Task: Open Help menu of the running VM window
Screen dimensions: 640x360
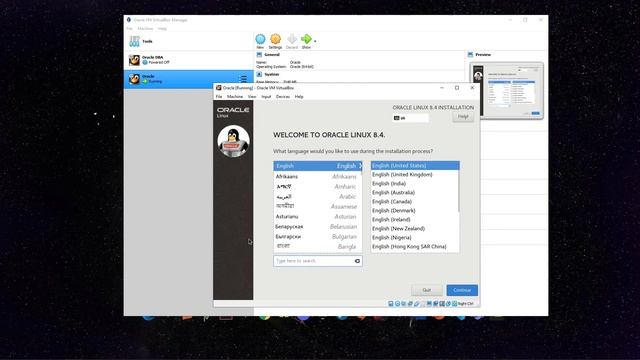Action: (299, 97)
